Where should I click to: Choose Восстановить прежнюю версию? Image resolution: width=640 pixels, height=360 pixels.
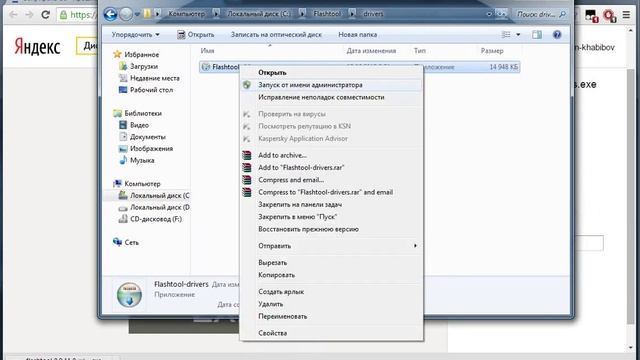pyautogui.click(x=331, y=229)
